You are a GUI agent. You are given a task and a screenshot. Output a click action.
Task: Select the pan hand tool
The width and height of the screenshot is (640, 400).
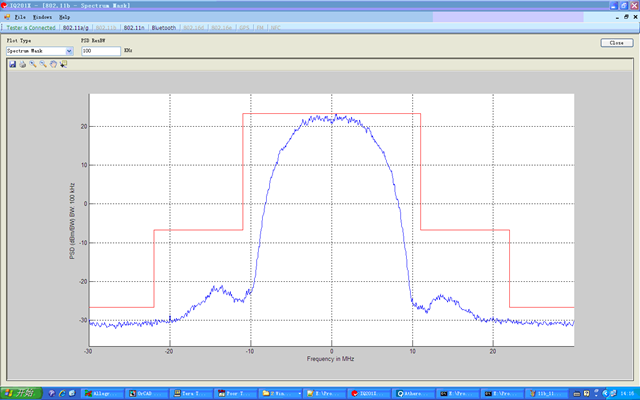click(x=53, y=64)
